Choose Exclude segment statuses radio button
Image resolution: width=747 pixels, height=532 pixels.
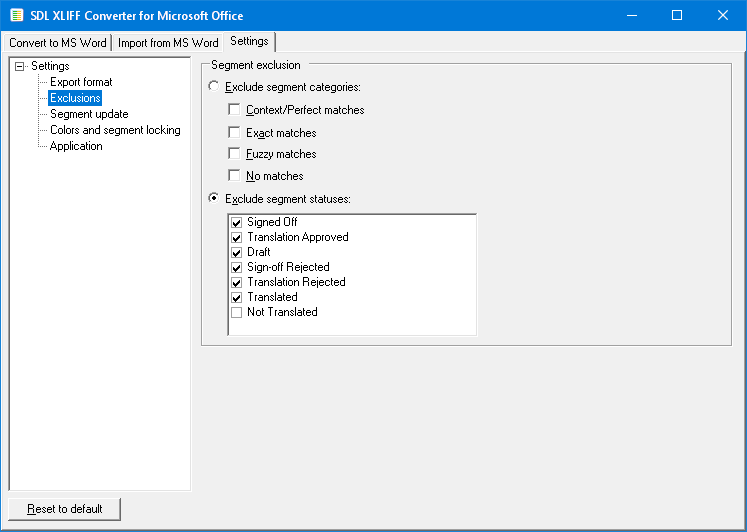(214, 198)
